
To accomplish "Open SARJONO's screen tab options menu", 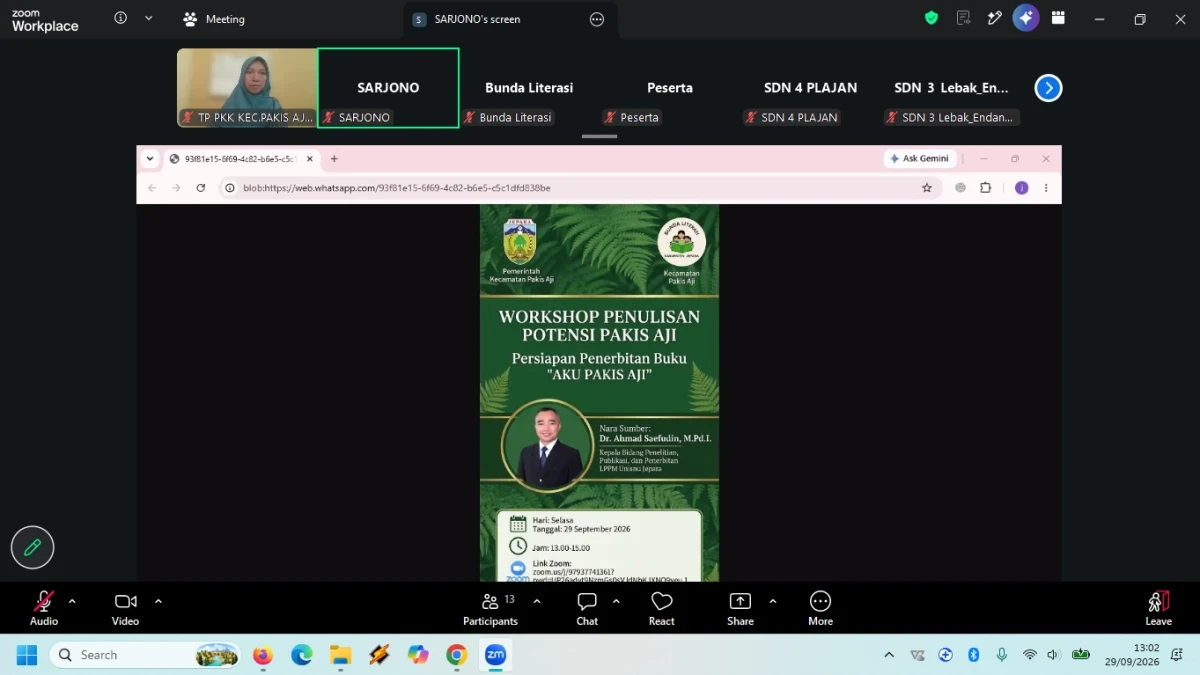I will pyautogui.click(x=597, y=19).
